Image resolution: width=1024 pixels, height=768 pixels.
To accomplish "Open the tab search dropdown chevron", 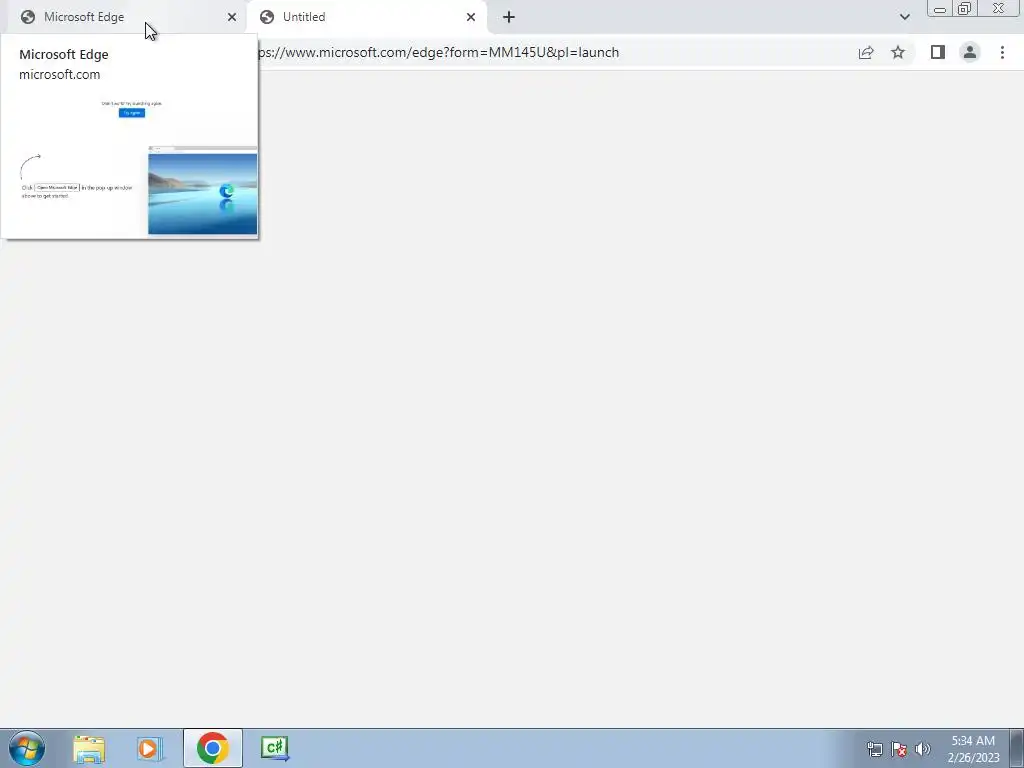I will [x=904, y=17].
